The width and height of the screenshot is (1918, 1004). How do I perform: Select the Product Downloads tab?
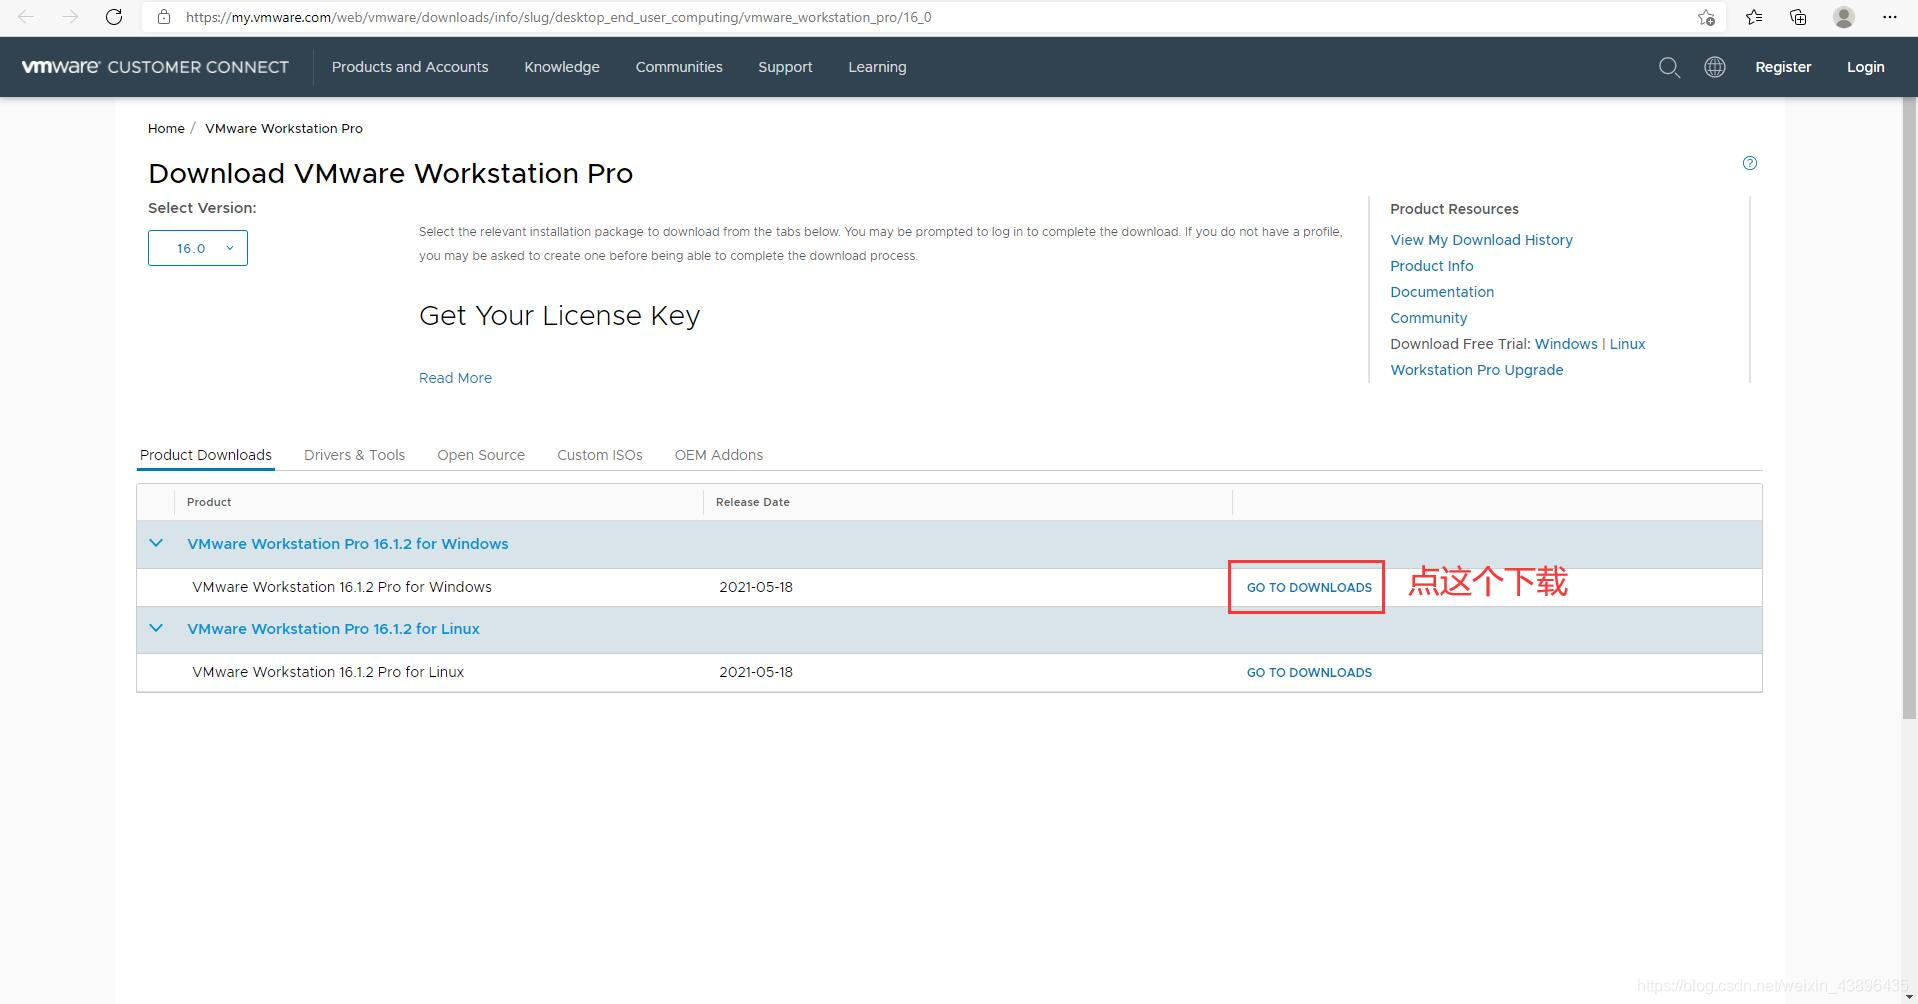click(206, 455)
